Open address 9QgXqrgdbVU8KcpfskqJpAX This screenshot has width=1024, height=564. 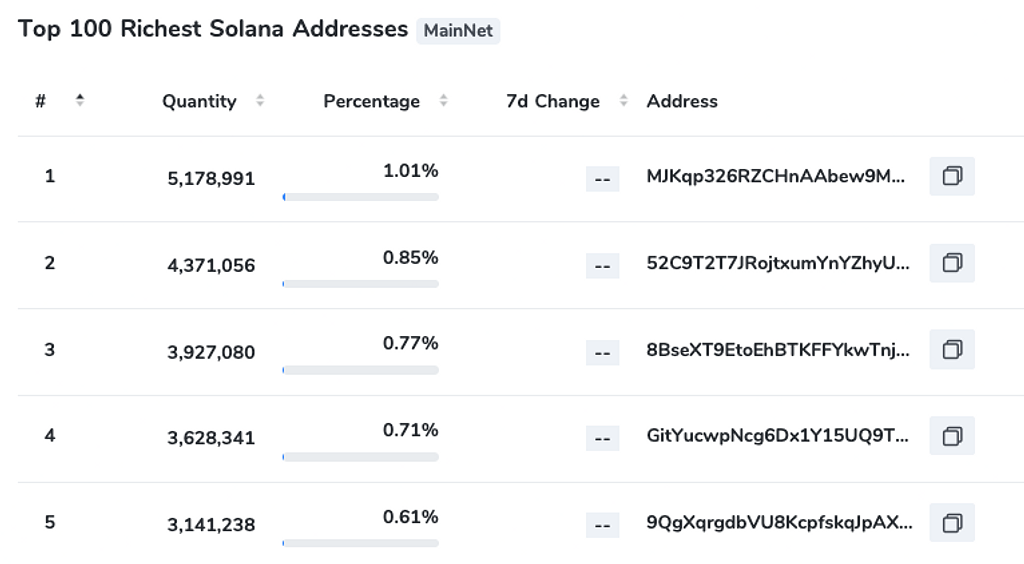(x=779, y=523)
